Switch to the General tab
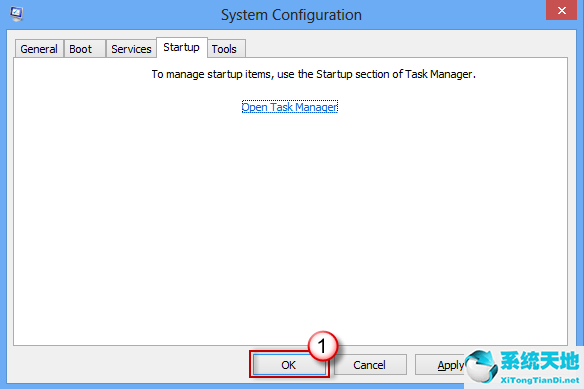This screenshot has height=389, width=584. 39,49
